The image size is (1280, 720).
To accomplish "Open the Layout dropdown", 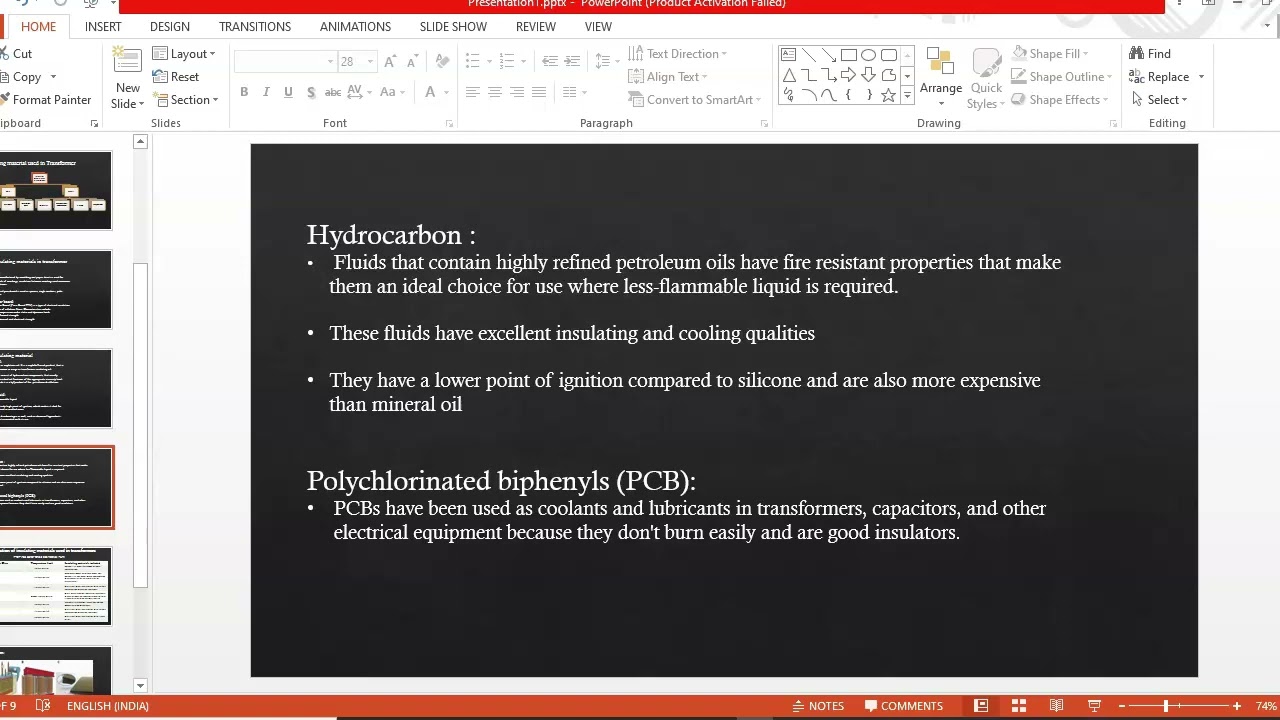I will (184, 54).
